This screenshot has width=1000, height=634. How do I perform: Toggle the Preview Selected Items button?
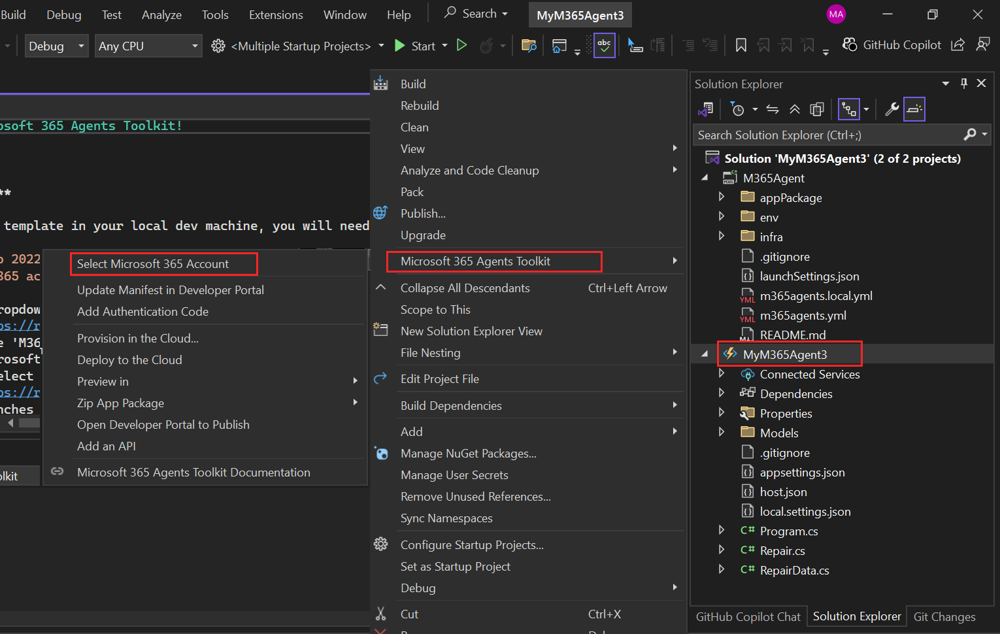point(914,109)
